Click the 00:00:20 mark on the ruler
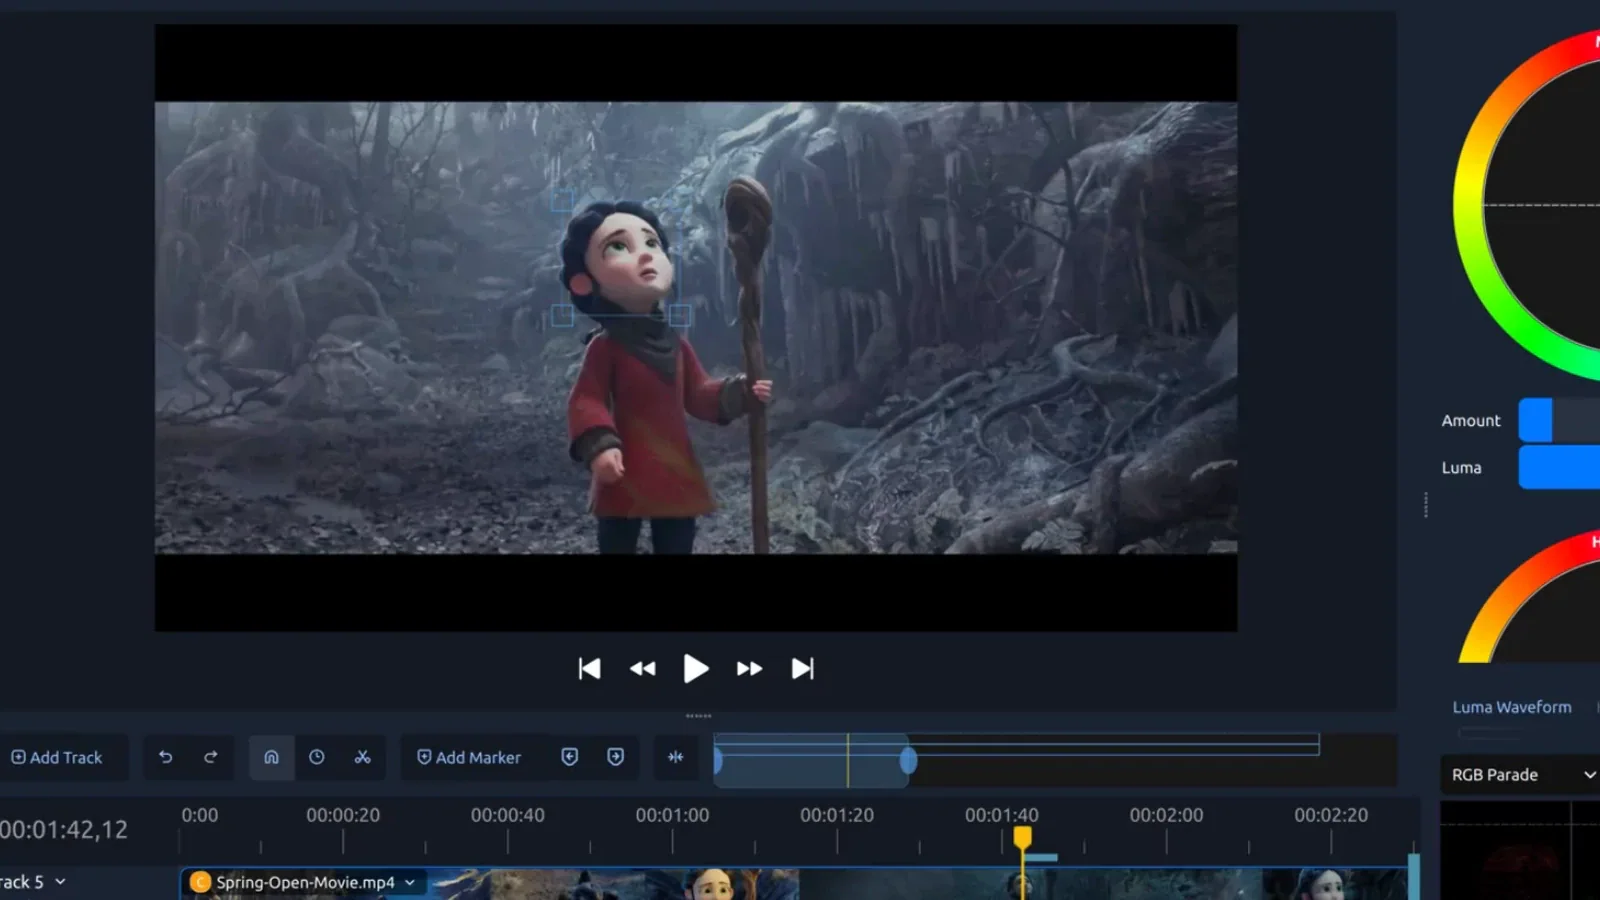This screenshot has width=1600, height=900. [343, 815]
